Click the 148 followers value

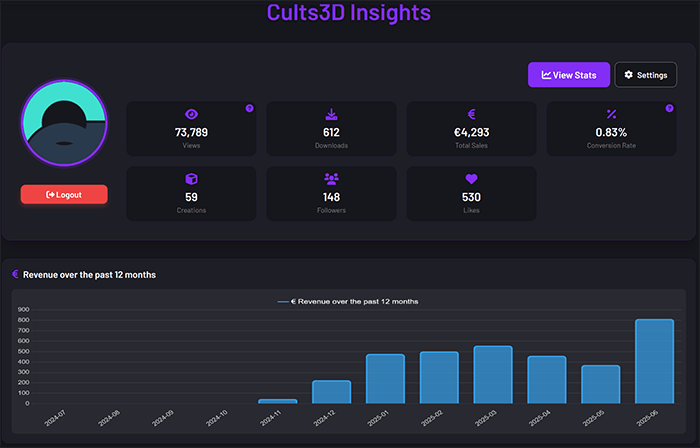tap(331, 197)
